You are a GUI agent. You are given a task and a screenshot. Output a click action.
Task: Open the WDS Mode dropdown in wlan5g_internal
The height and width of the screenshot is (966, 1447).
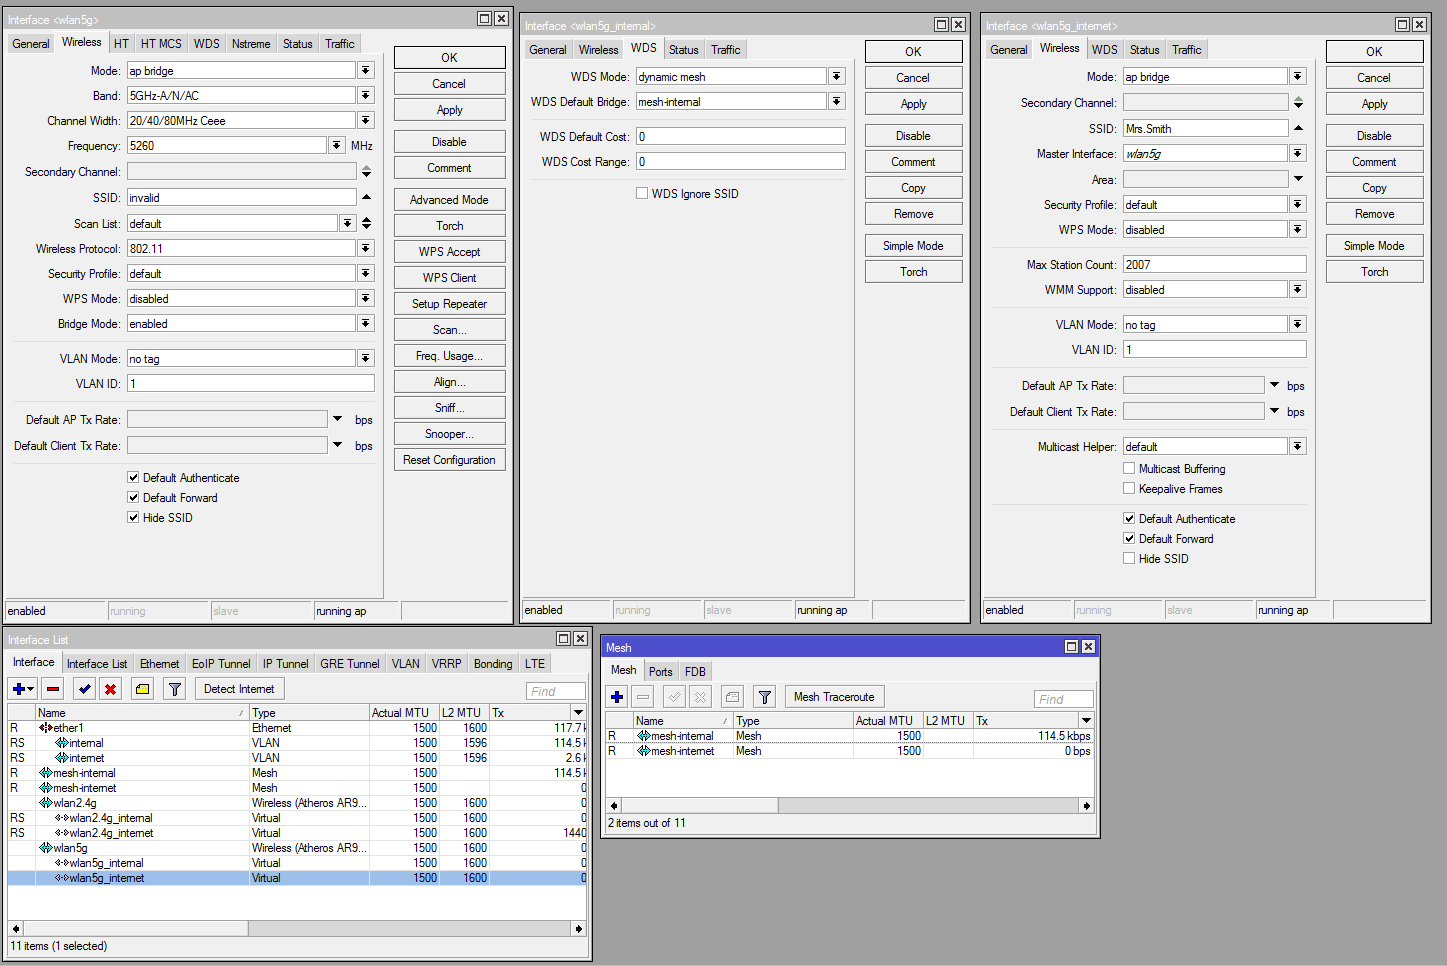(x=837, y=76)
